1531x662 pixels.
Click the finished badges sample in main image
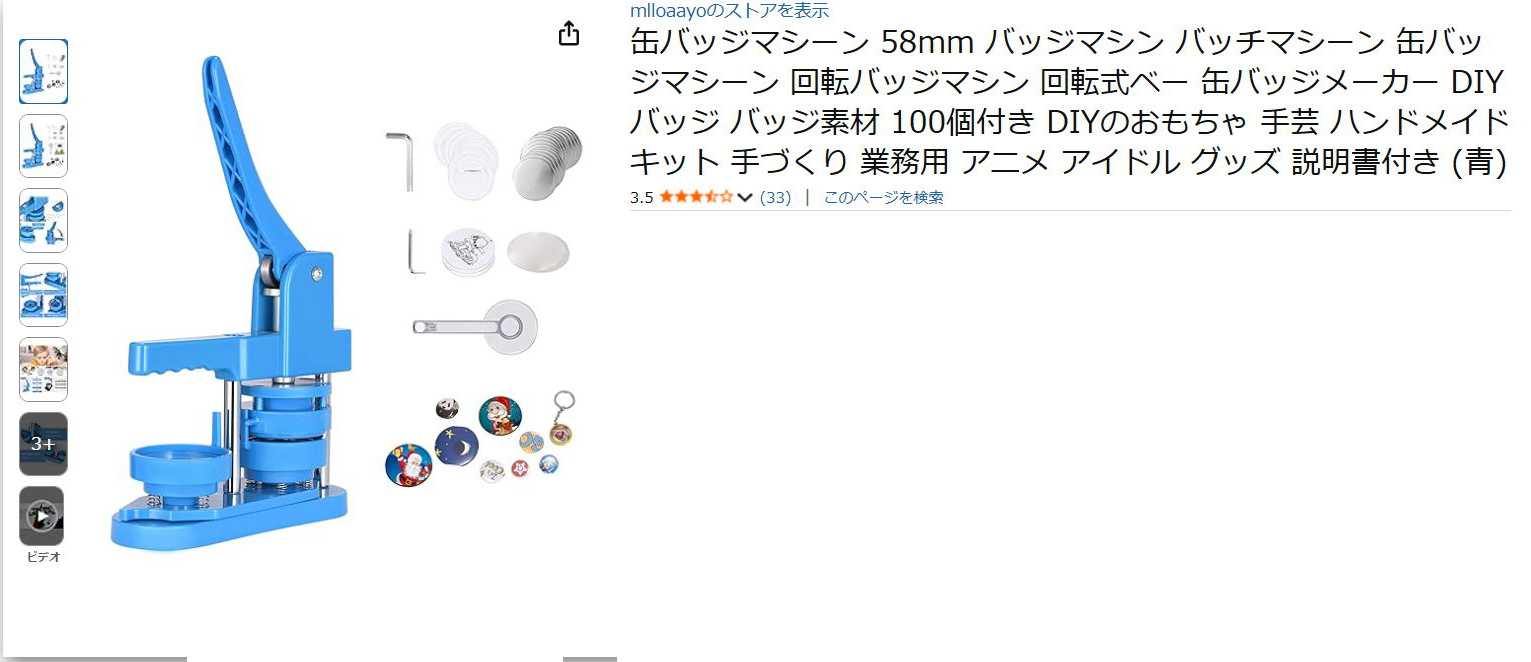[x=482, y=440]
